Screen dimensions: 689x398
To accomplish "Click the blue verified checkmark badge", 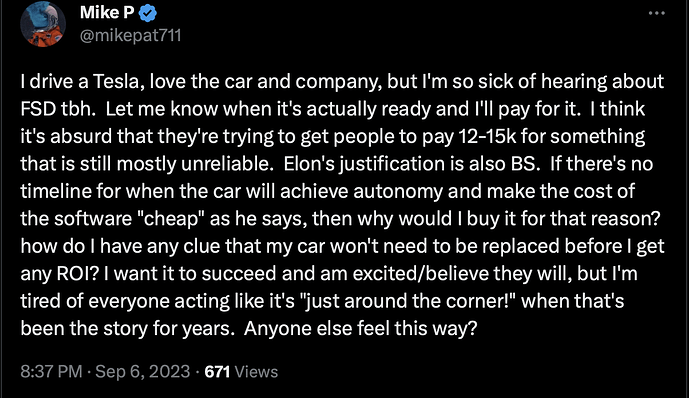I will click(x=148, y=14).
